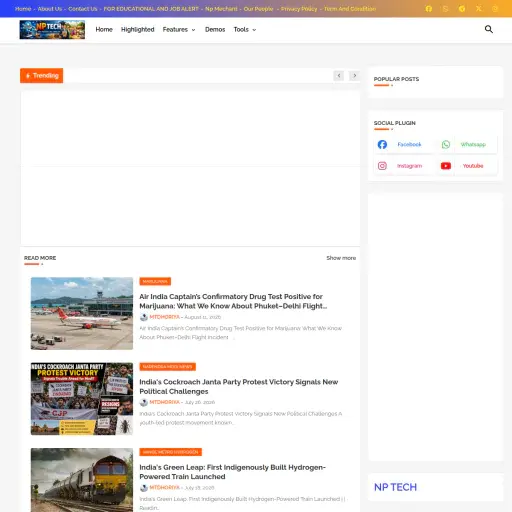This screenshot has width=512, height=512.
Task: Click the Whatsapp icon in Social Plugin
Action: 446,144
